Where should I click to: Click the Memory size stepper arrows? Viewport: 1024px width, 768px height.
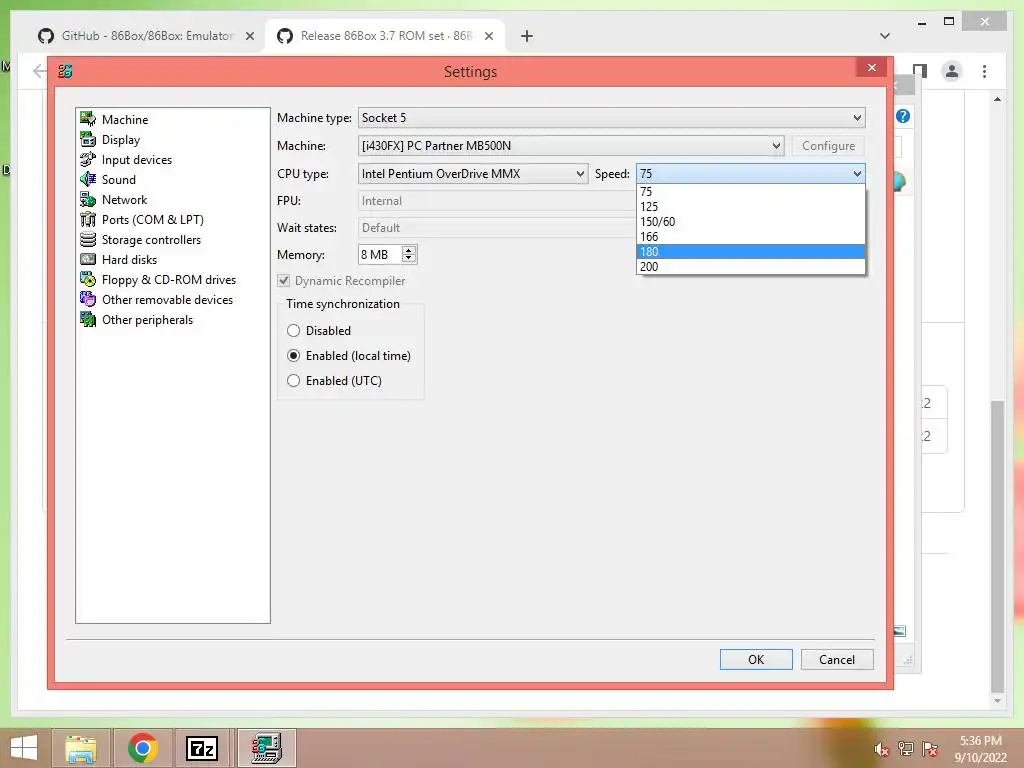409,254
